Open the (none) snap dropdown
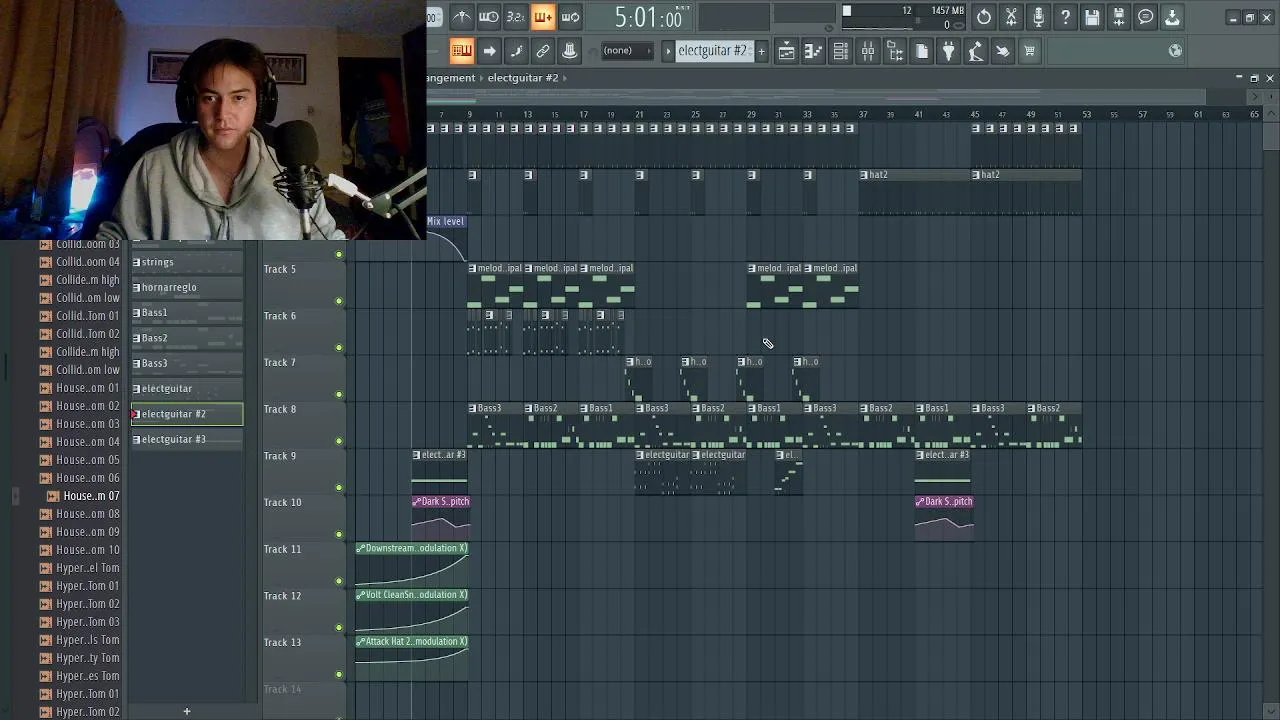 (626, 51)
